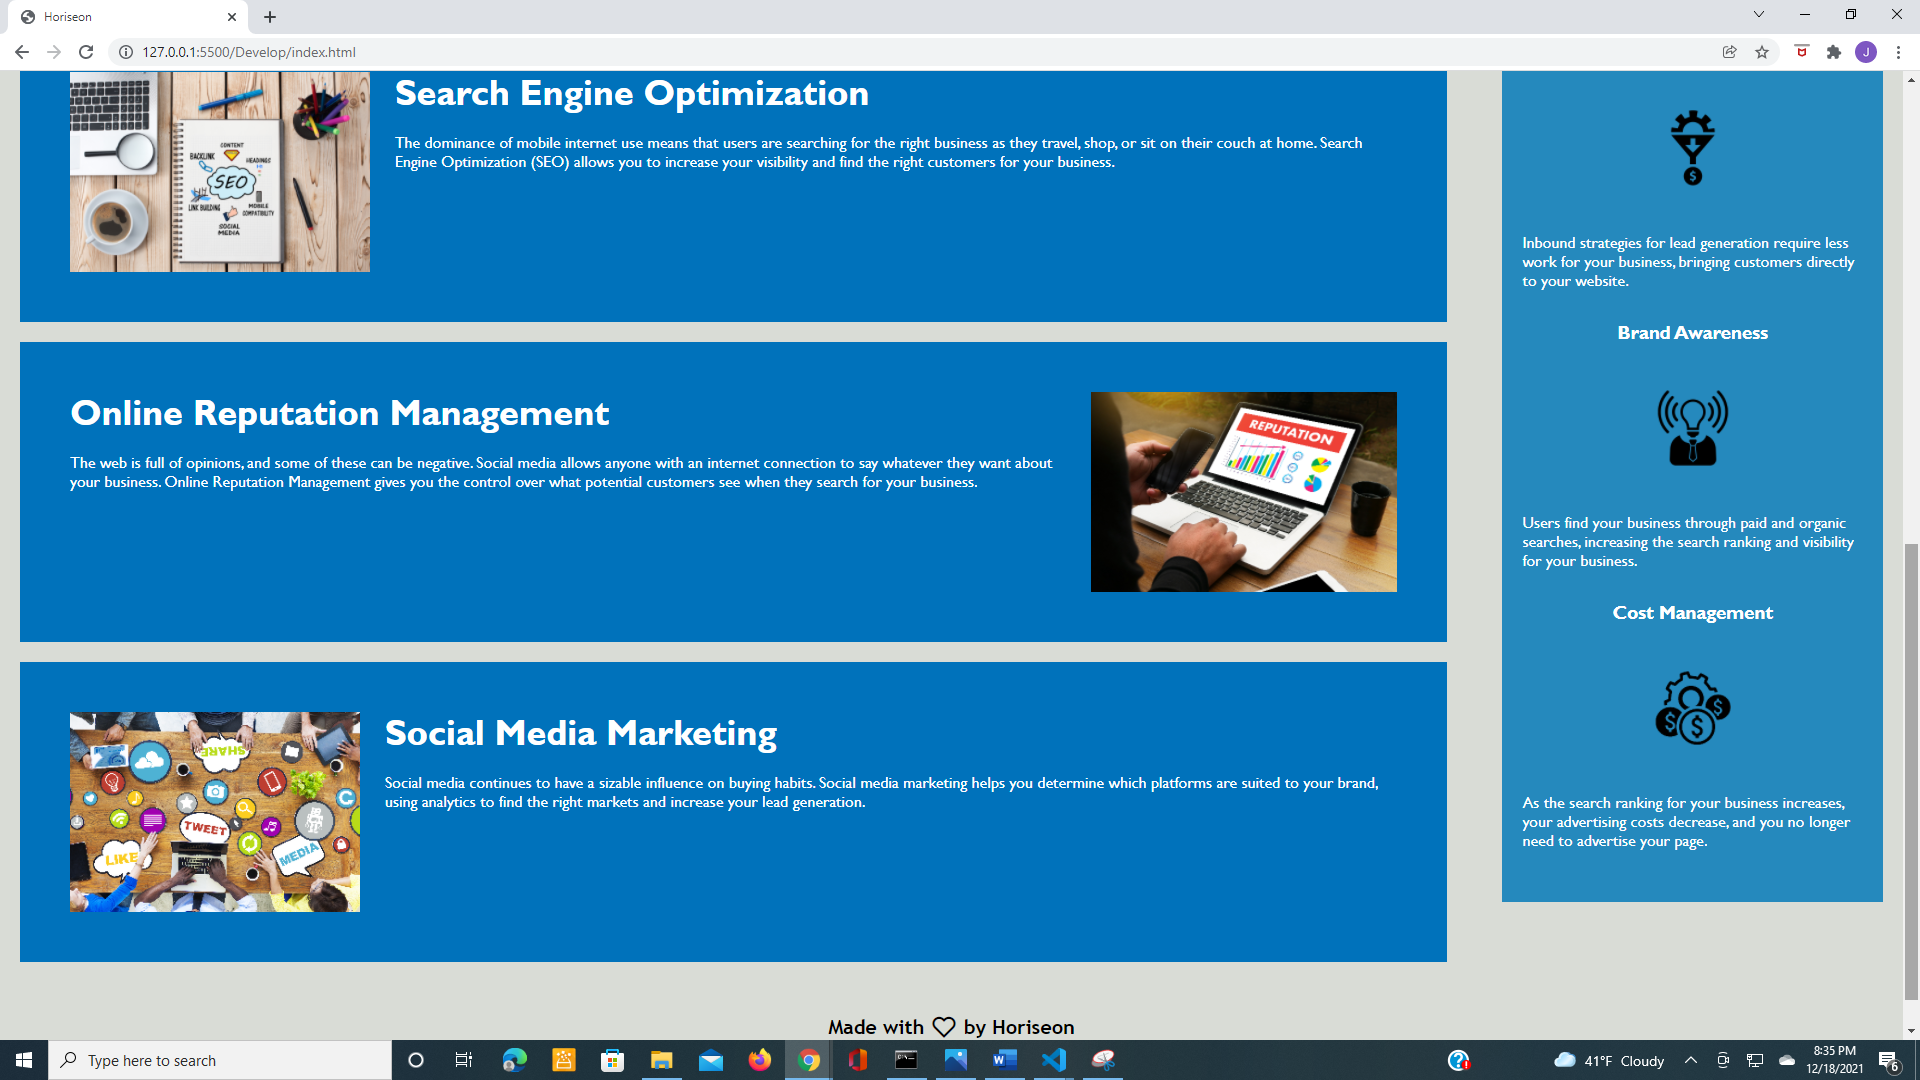
Task: Click the heart icon in footer
Action: click(x=943, y=1027)
